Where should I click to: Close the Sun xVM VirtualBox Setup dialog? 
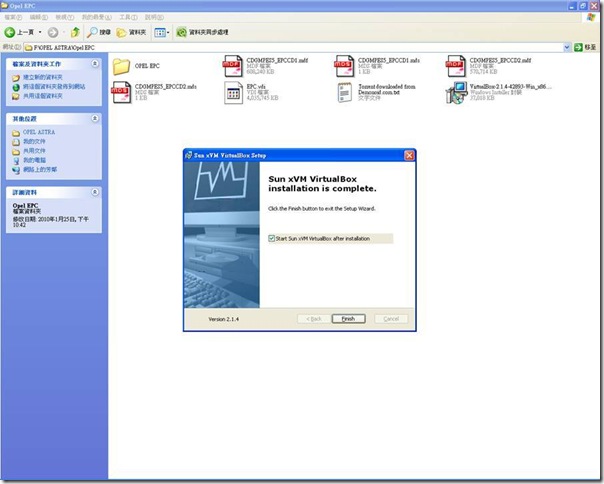pos(409,155)
